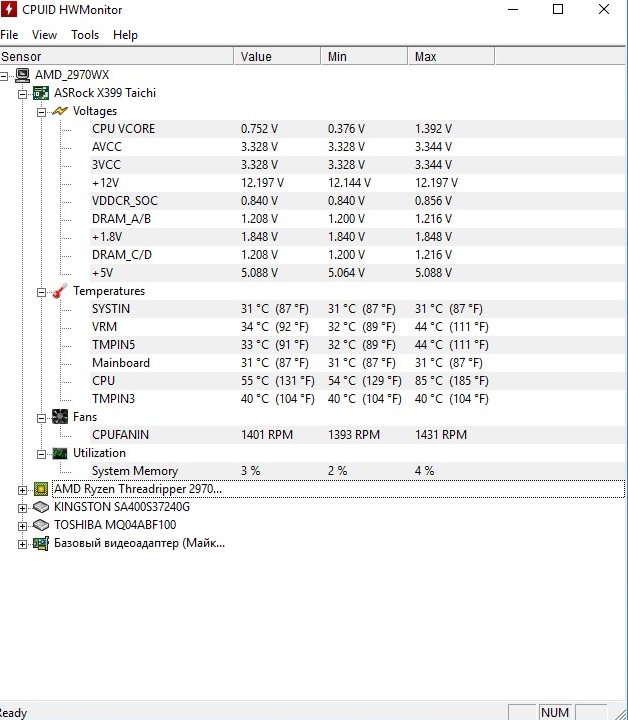Collapse the ASRock X399 Taichi node
Viewport: 628px width, 720px height.
[22, 94]
